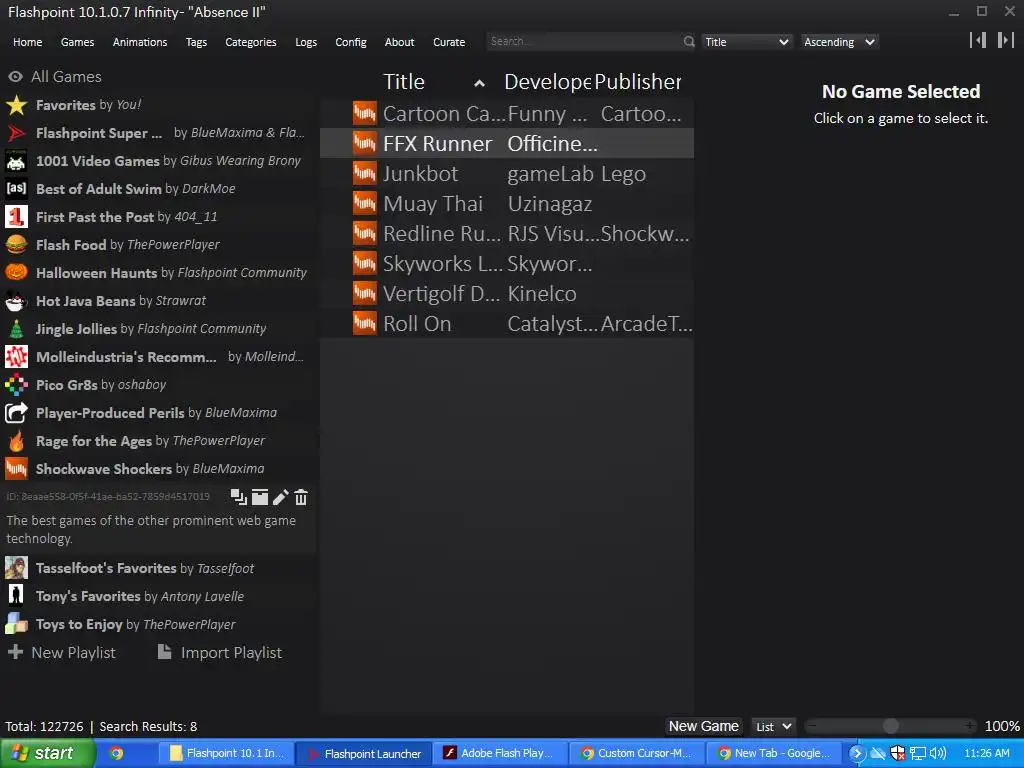The width and height of the screenshot is (1024, 768).
Task: Toggle Title column sort arrow
Action: click(x=479, y=83)
